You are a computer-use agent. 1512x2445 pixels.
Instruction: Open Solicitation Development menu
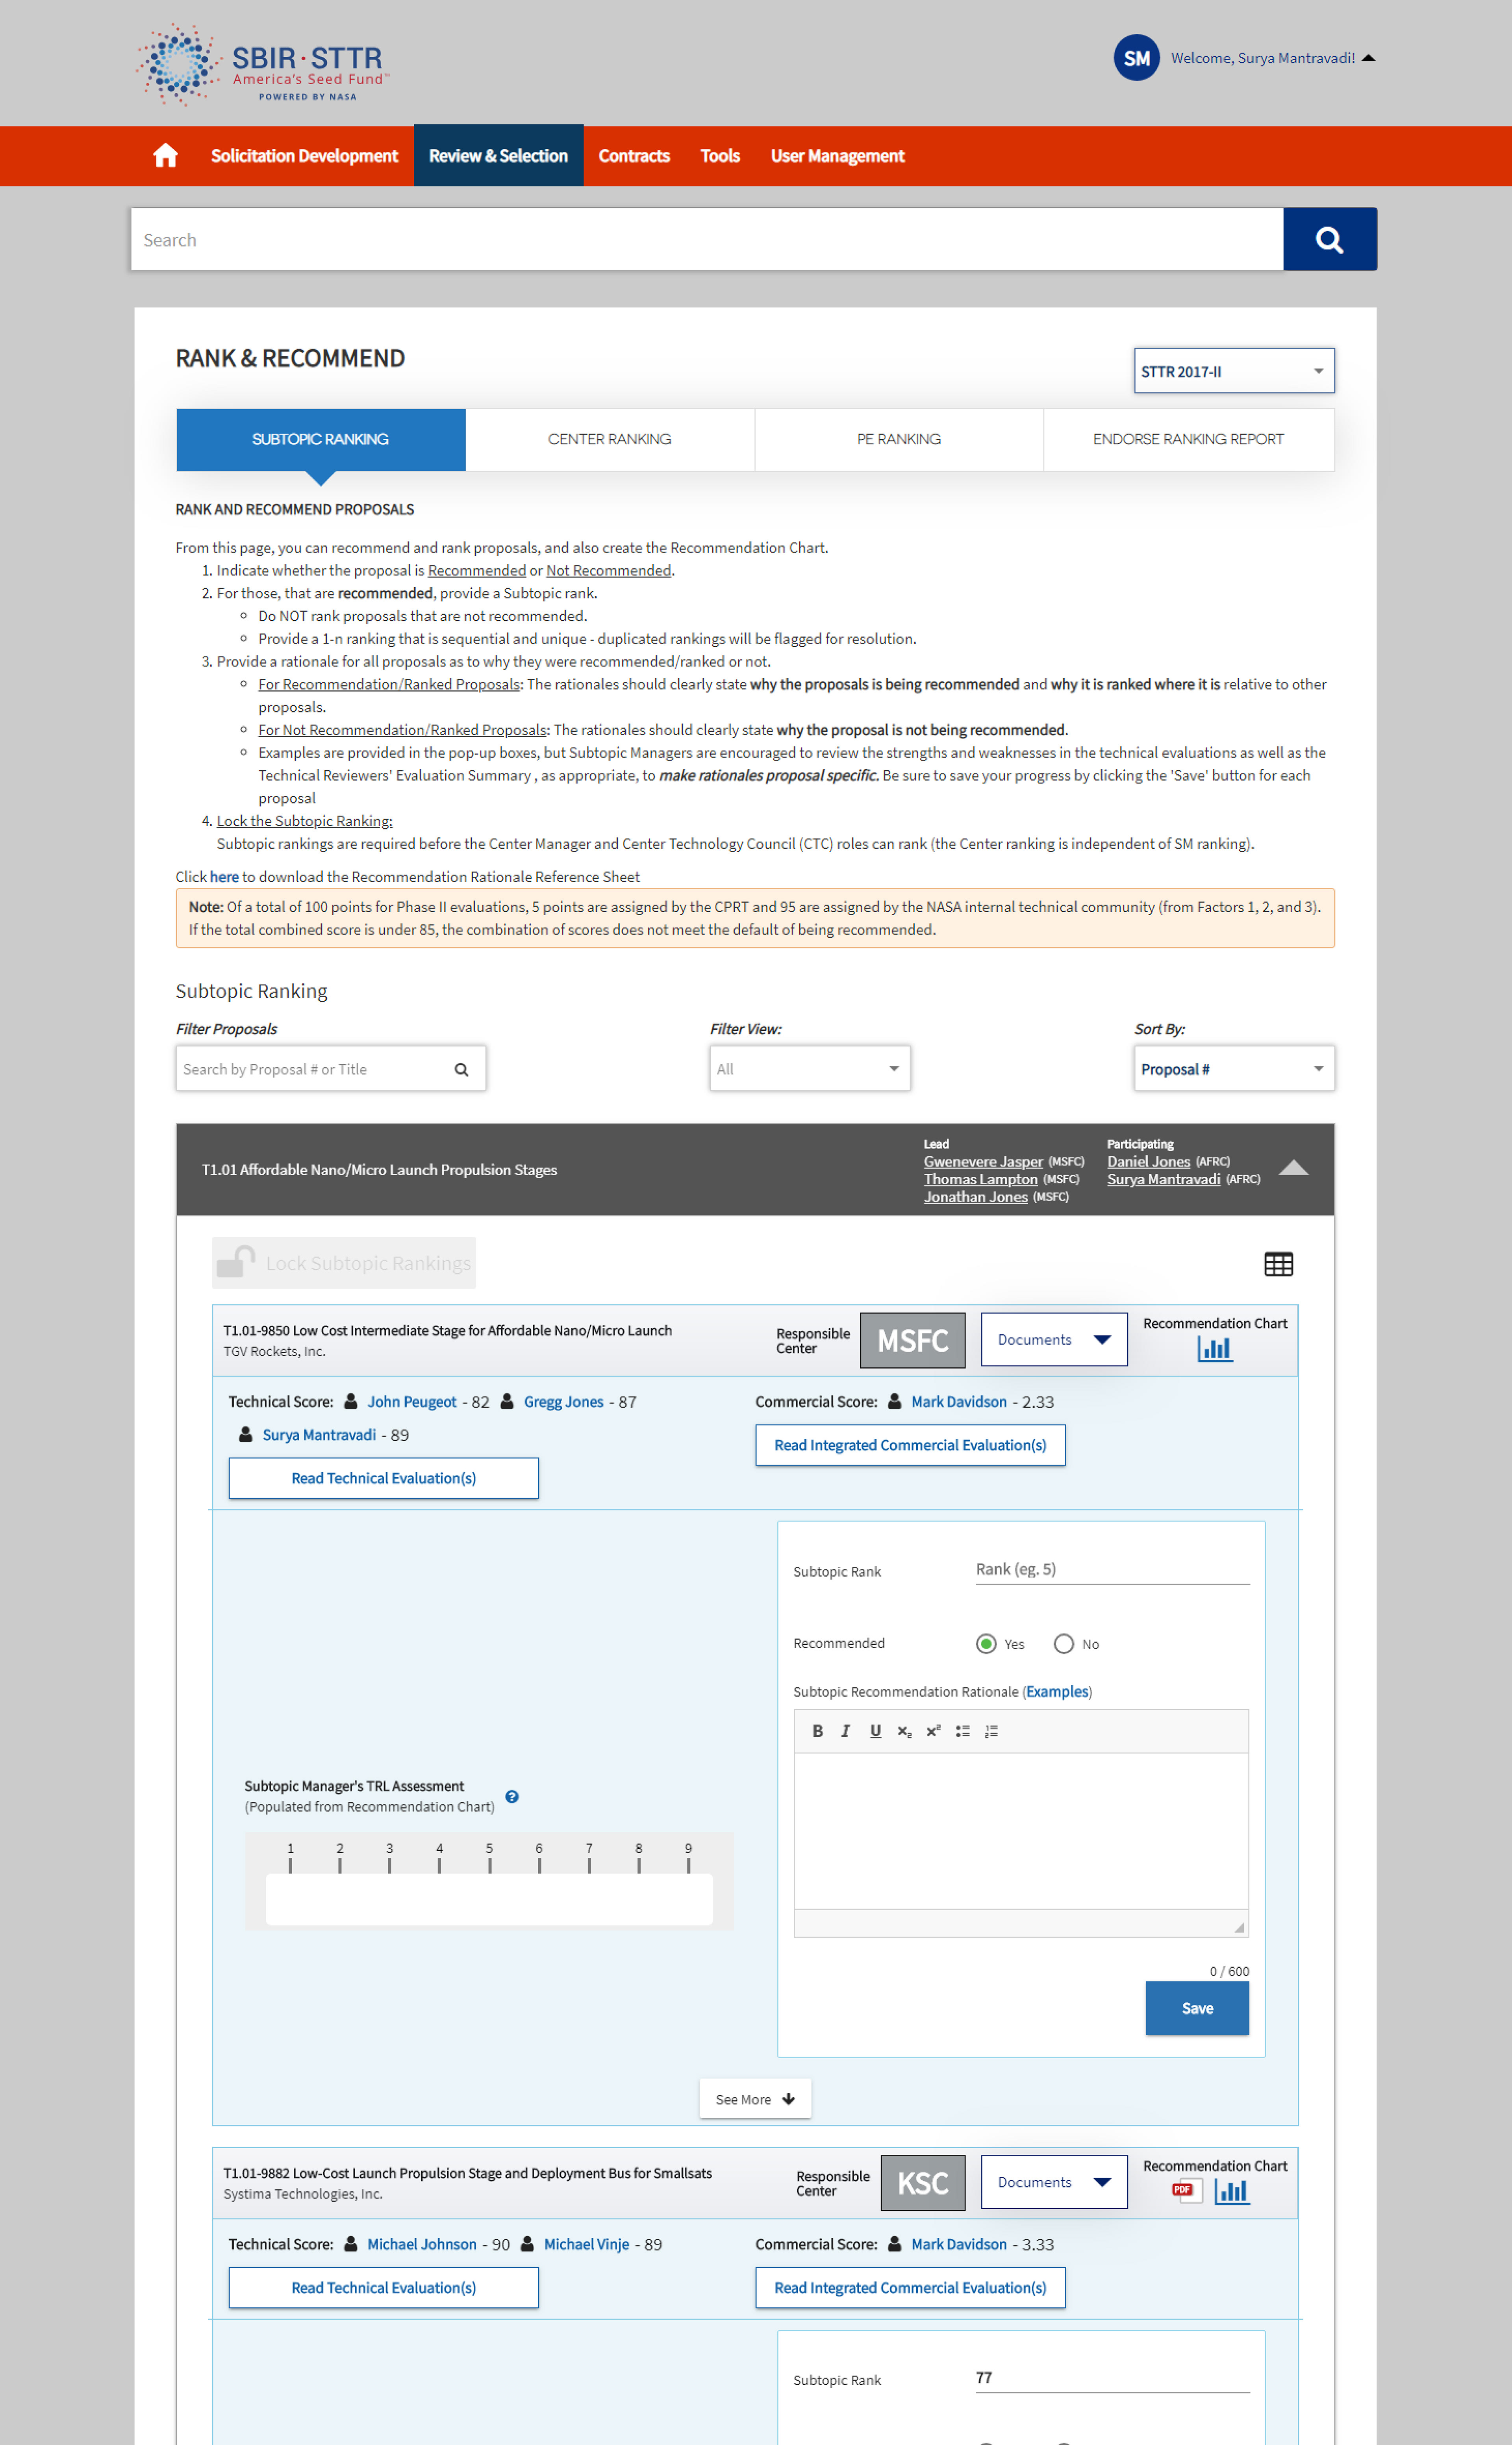point(304,155)
